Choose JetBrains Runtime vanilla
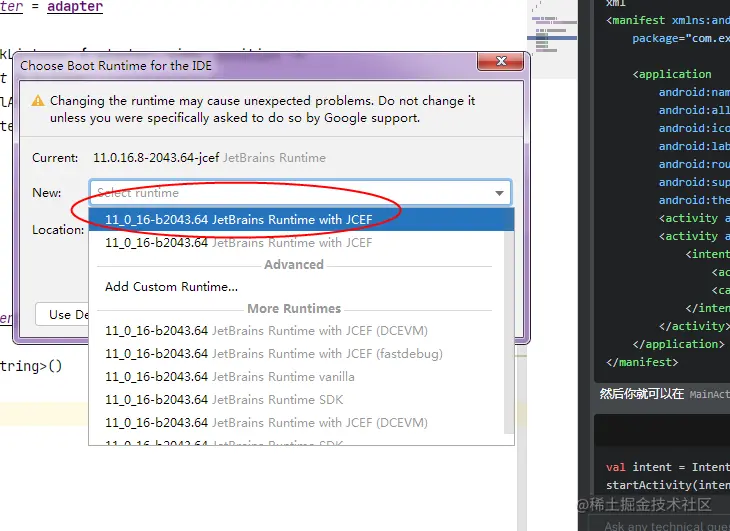 point(297,376)
